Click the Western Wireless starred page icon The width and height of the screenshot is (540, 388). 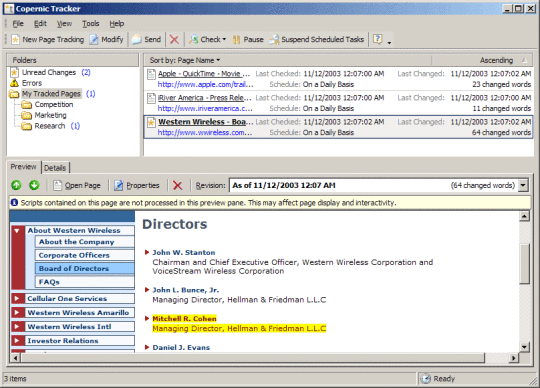151,122
